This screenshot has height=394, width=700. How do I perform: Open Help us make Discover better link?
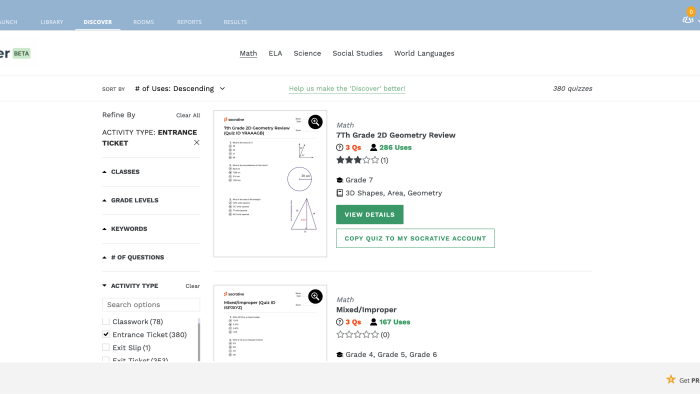pyautogui.click(x=347, y=88)
